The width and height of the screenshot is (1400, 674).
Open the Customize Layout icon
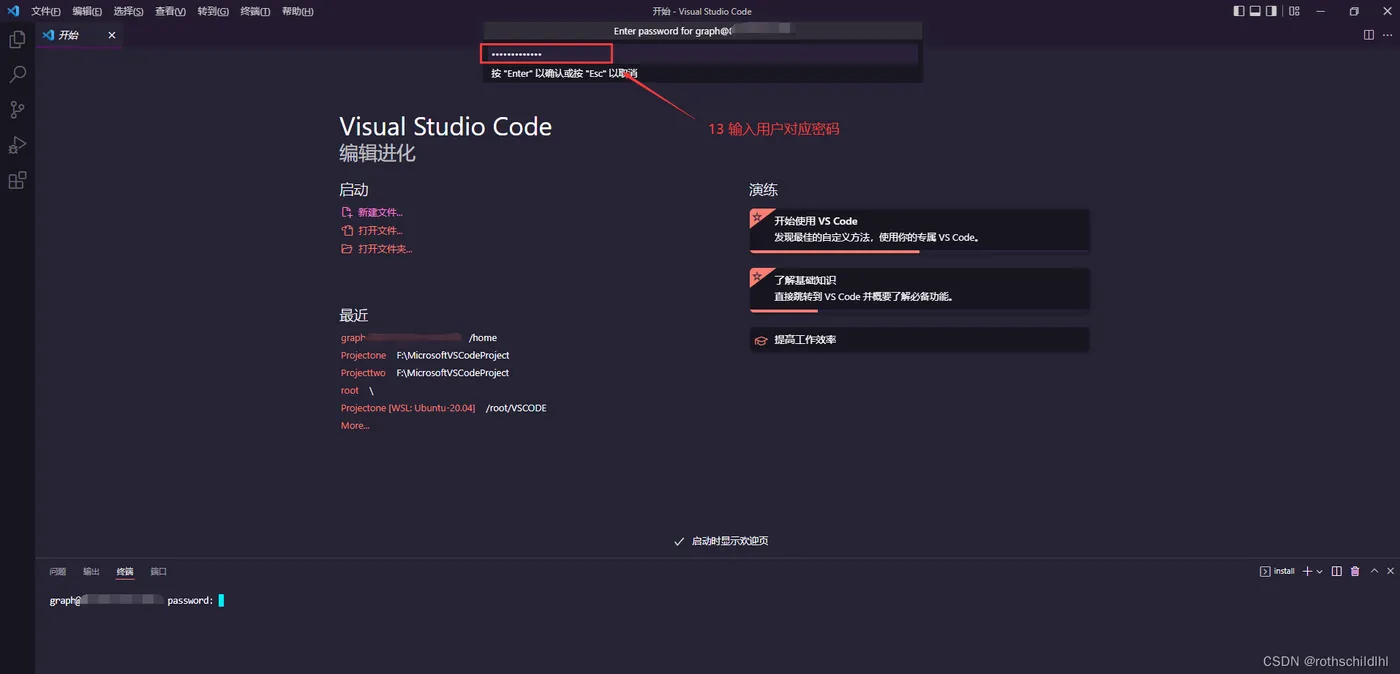pos(1294,11)
